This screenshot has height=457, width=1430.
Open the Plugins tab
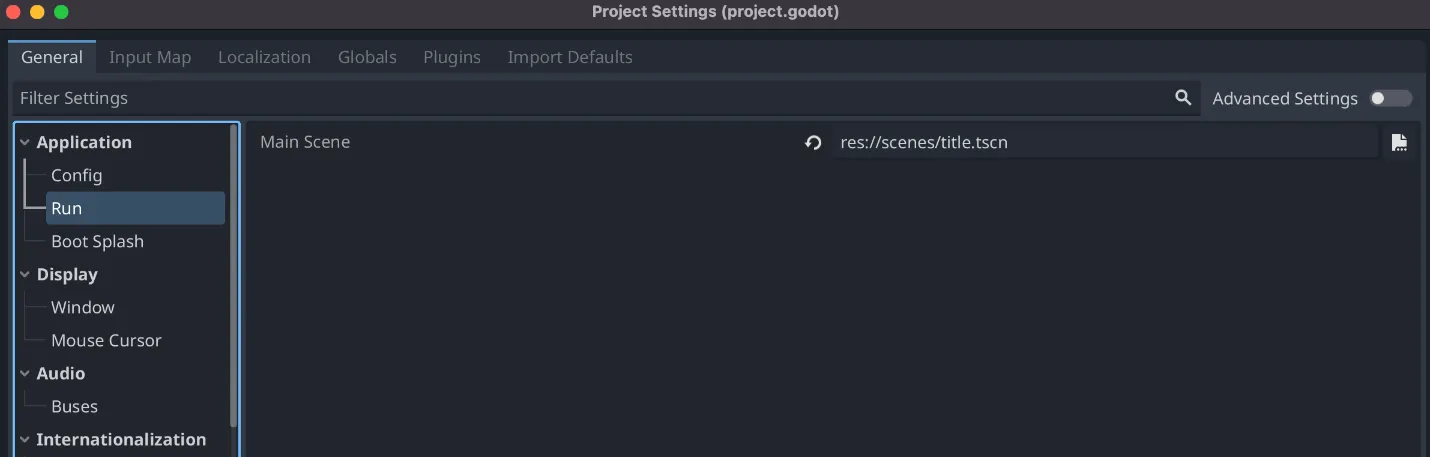pyautogui.click(x=452, y=57)
